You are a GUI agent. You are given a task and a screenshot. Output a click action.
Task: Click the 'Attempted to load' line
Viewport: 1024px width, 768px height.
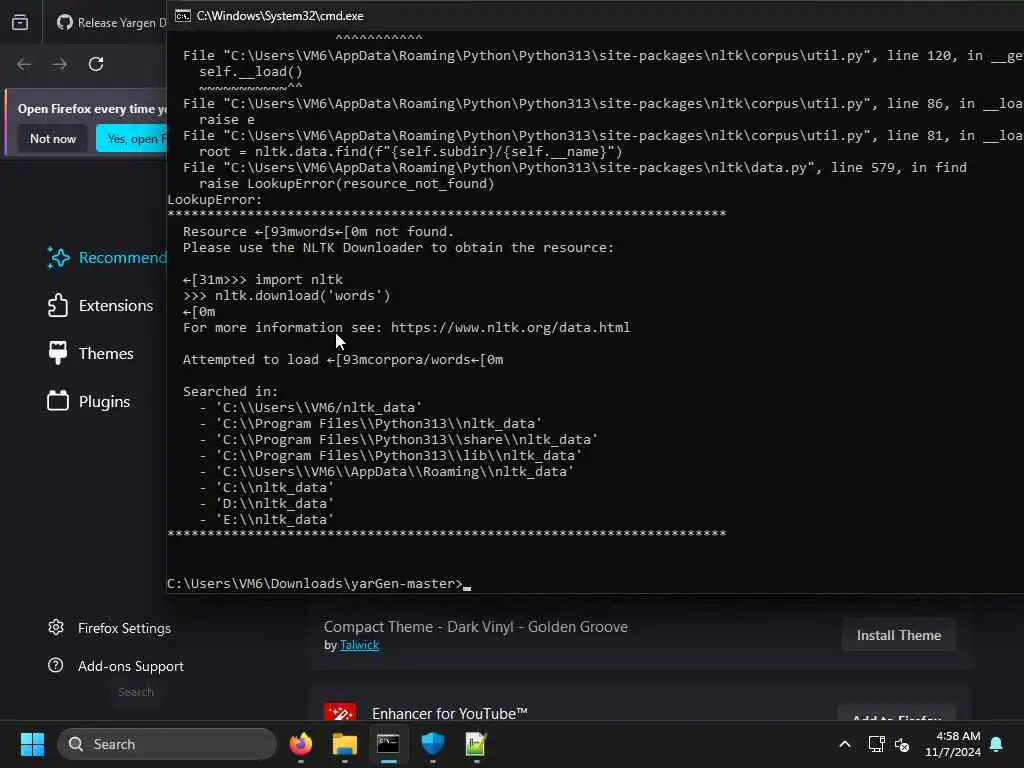click(x=343, y=360)
